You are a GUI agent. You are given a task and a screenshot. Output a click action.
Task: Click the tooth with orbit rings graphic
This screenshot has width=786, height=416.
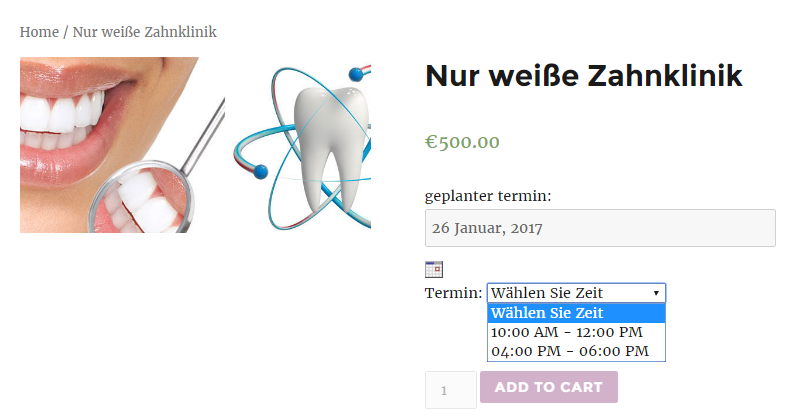[x=302, y=147]
